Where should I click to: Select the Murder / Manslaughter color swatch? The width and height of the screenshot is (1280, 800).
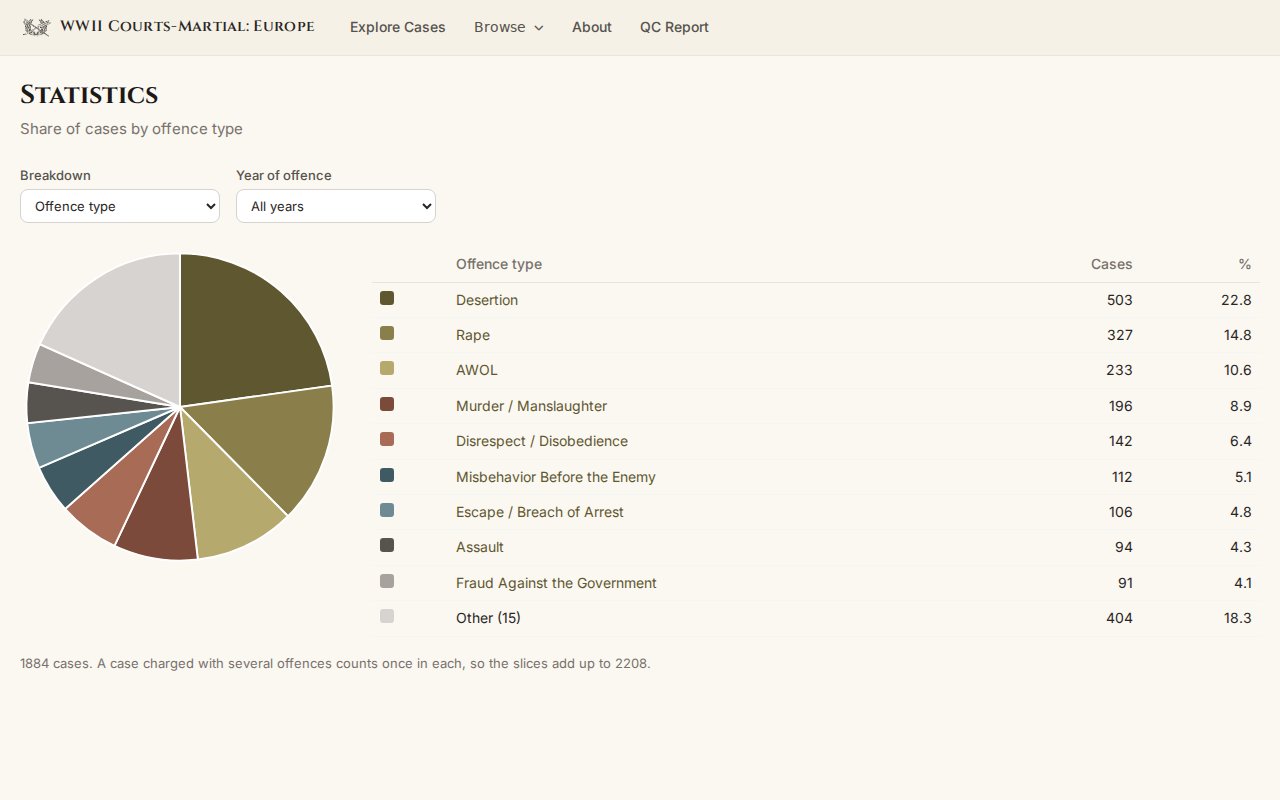point(387,404)
